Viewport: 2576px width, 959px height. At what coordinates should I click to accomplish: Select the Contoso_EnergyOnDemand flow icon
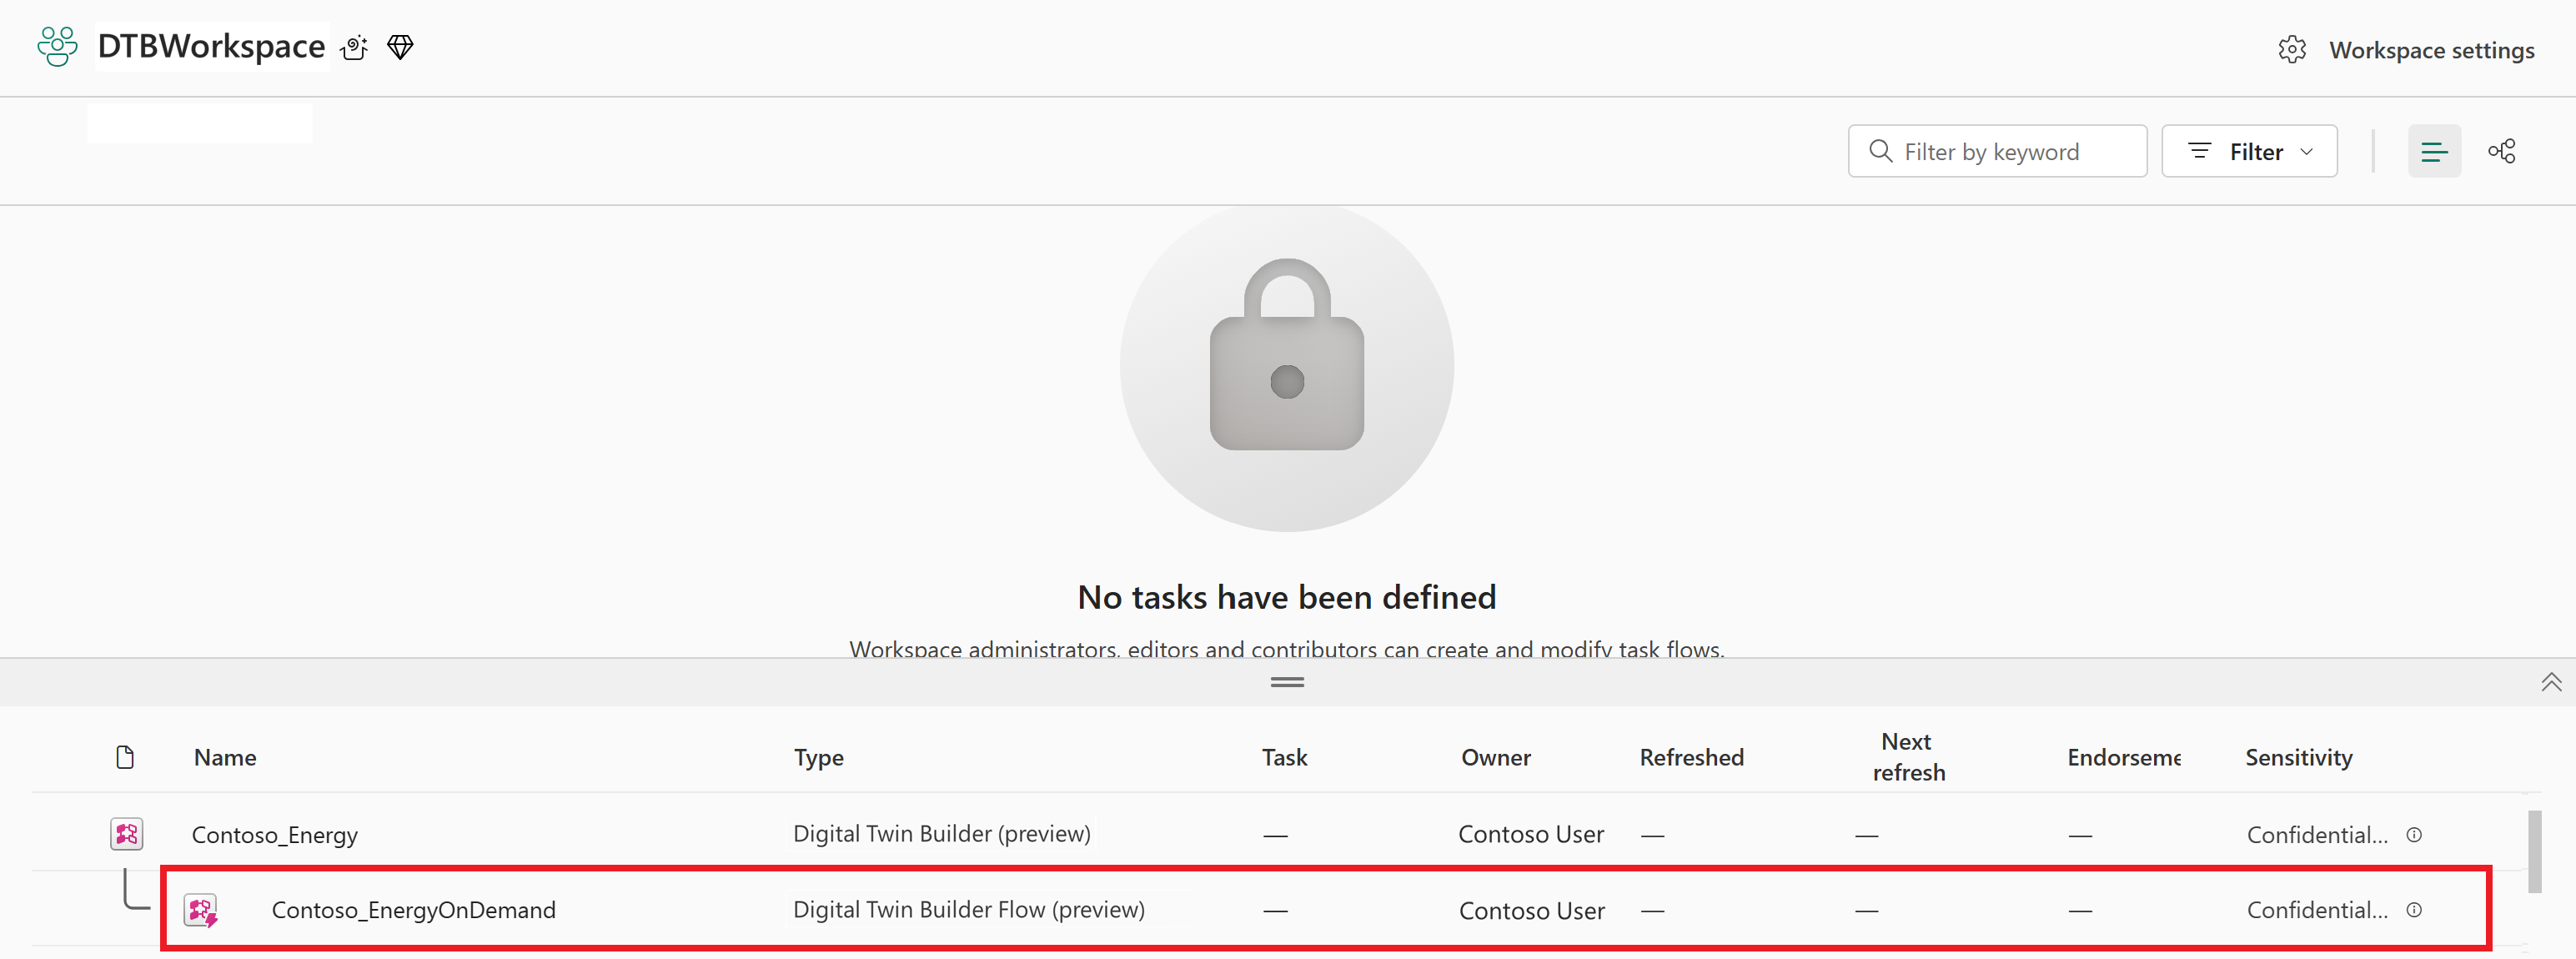click(x=201, y=910)
